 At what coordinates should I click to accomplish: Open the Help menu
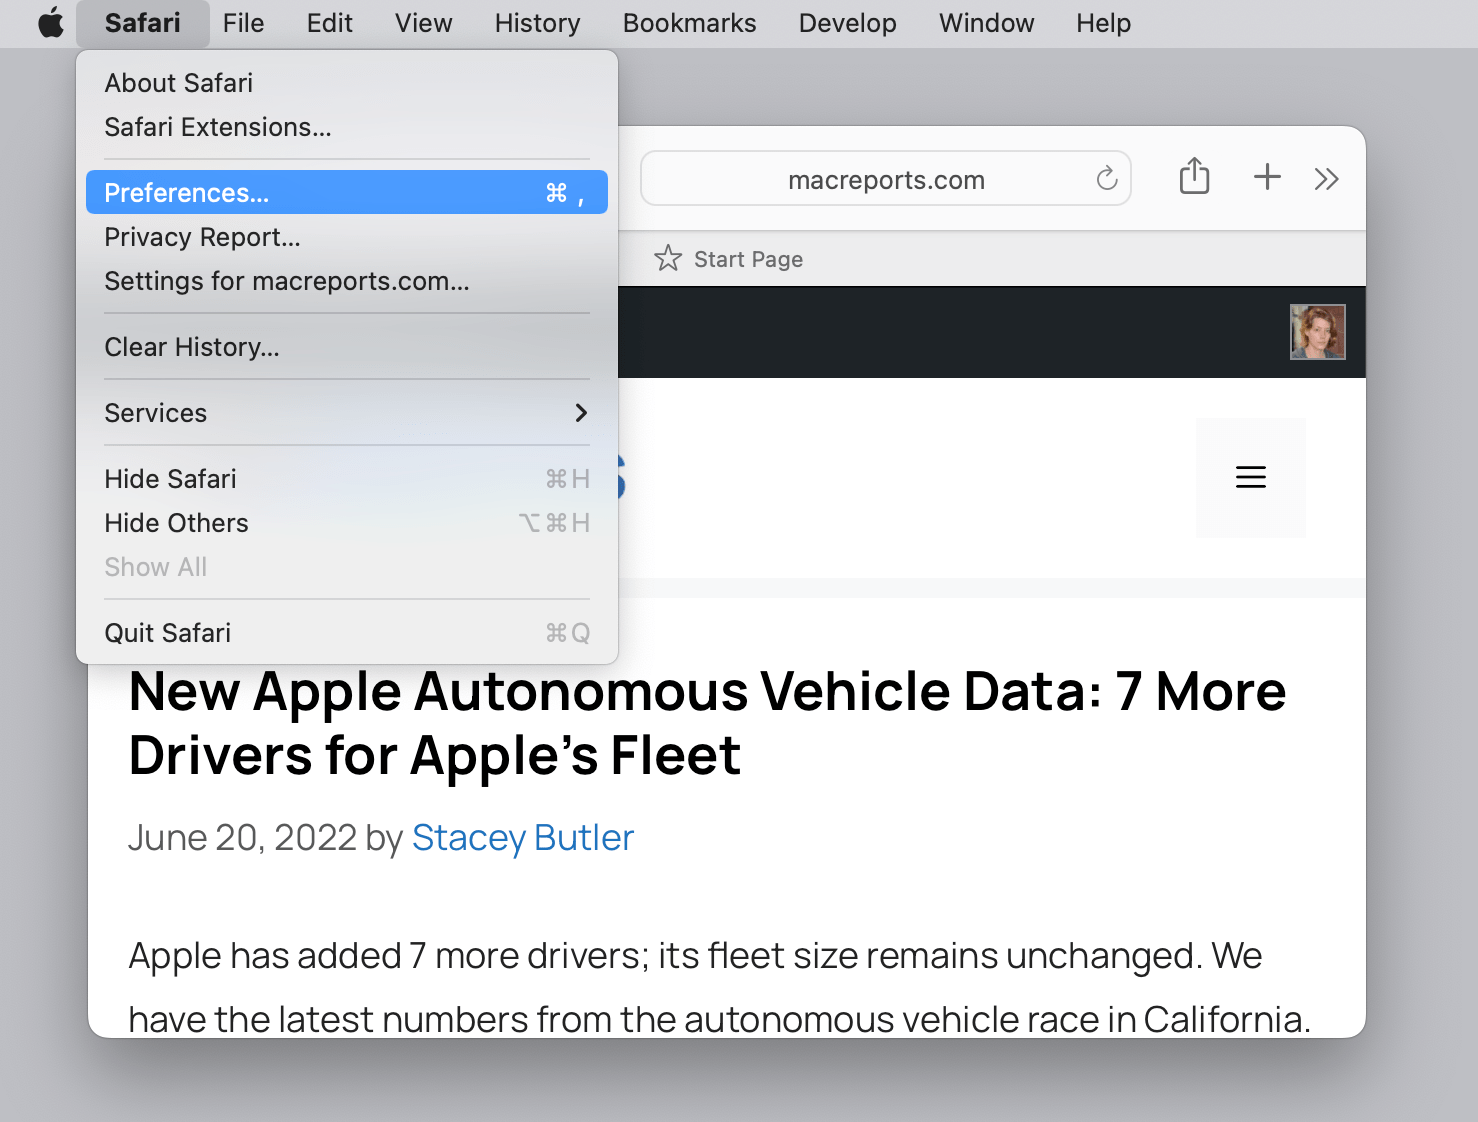click(x=1104, y=23)
